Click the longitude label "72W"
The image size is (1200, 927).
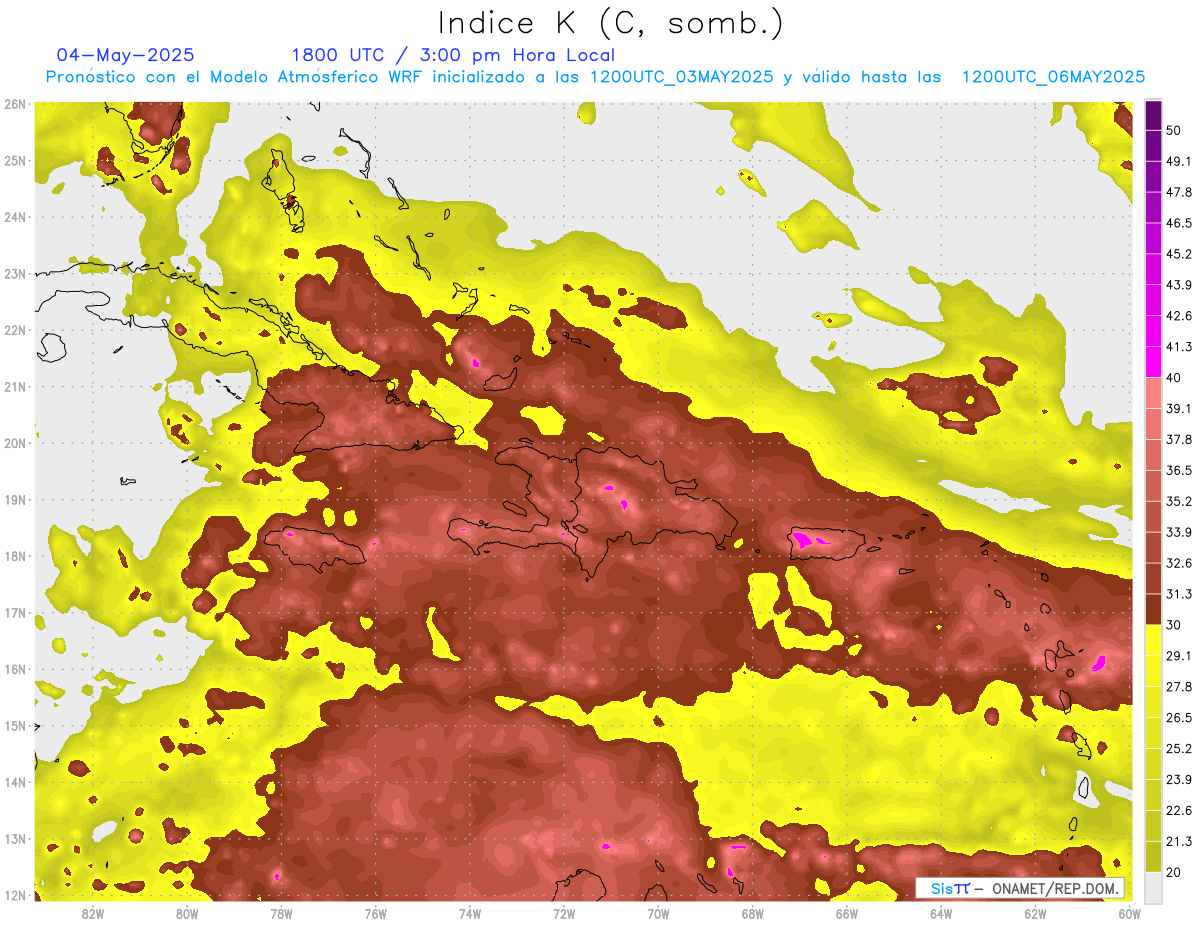564,914
